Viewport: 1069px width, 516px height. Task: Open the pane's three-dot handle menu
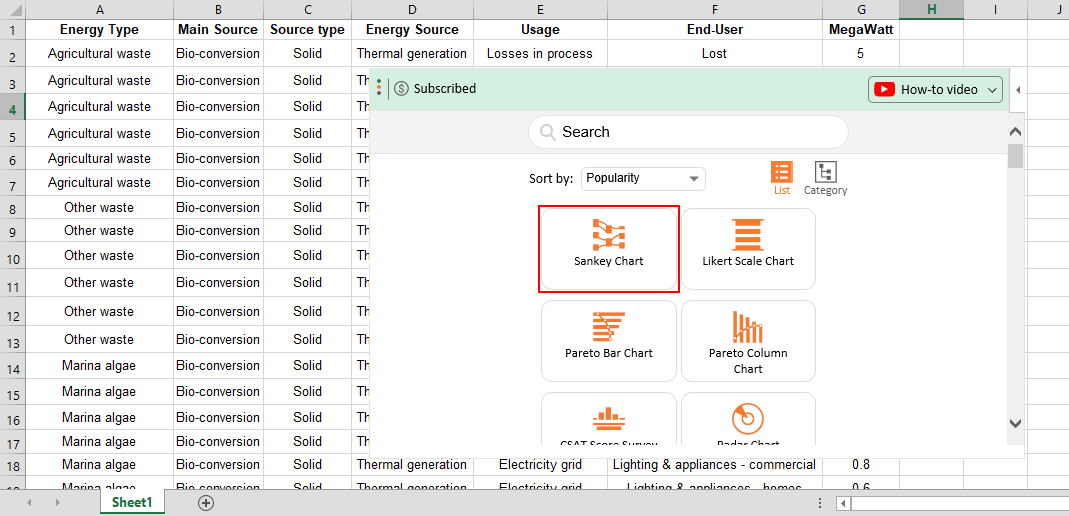pyautogui.click(x=379, y=88)
